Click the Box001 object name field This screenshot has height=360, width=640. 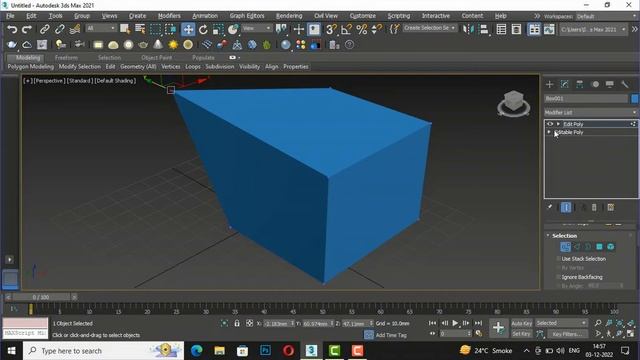(586, 98)
